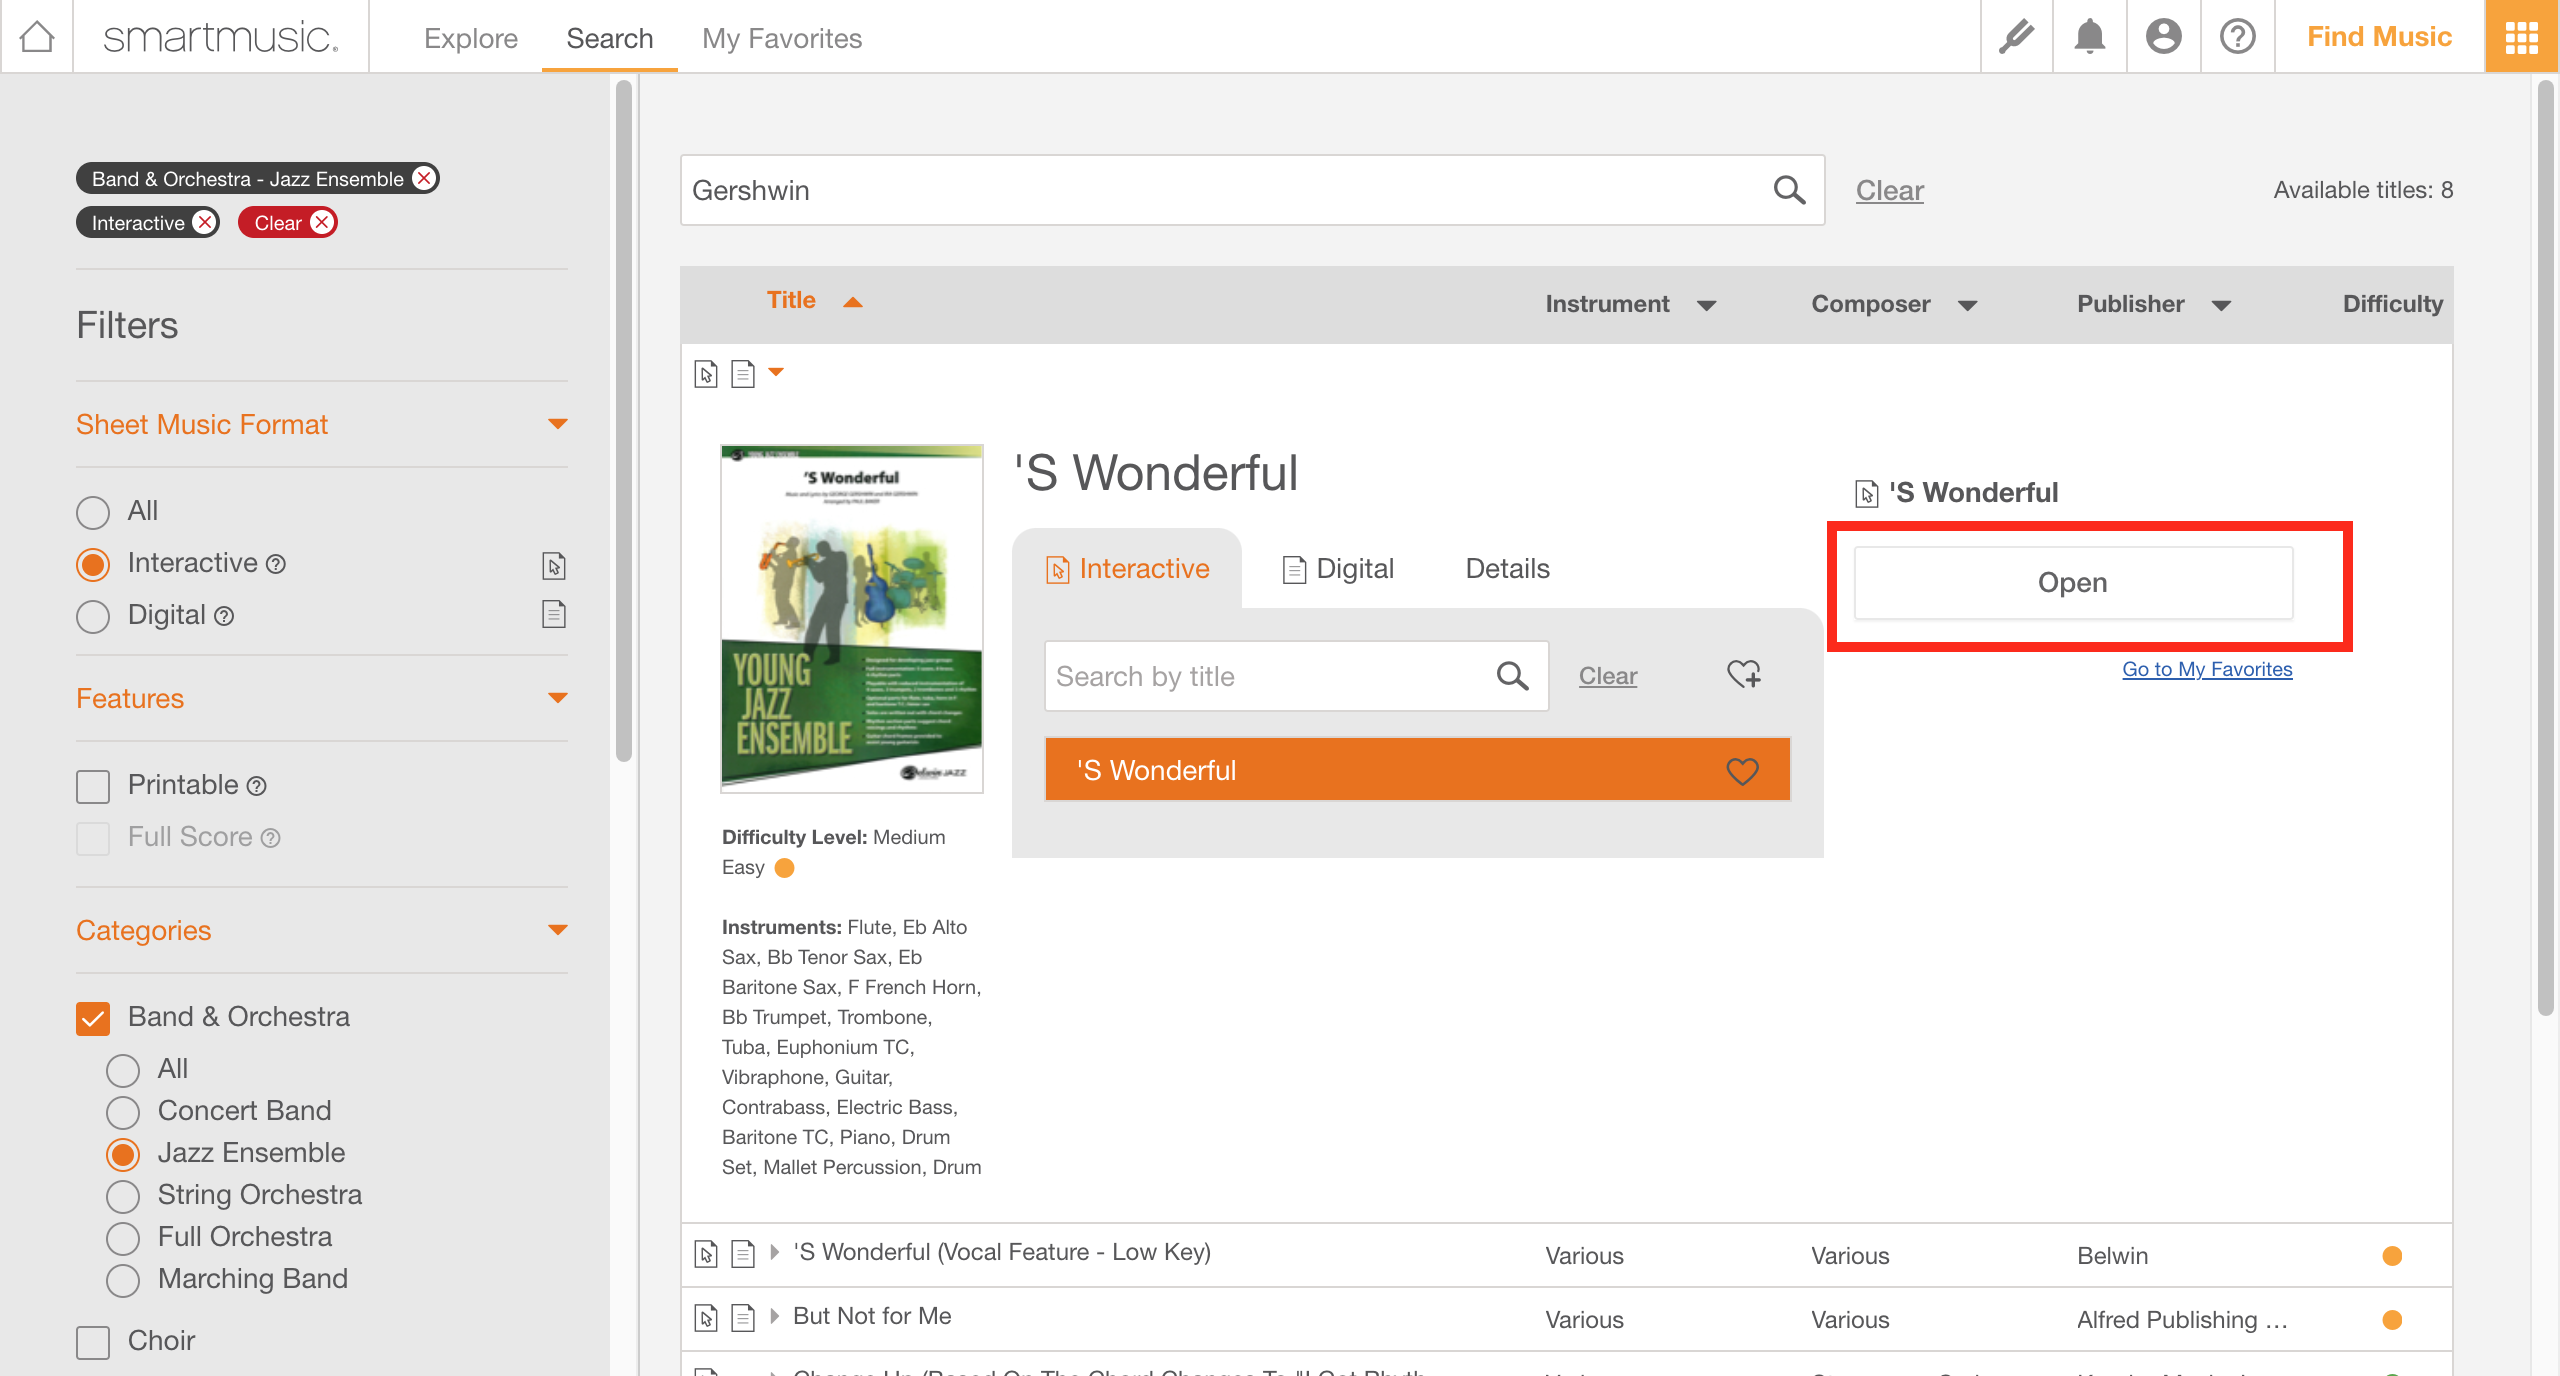Submit the Gershwin search magnifier
2560x1376 pixels.
1789,190
